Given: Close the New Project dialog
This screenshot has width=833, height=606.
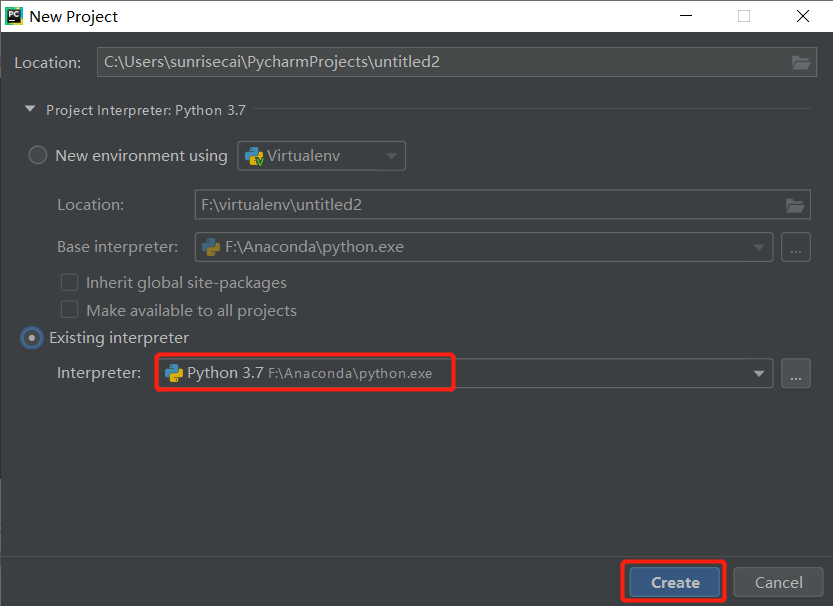Looking at the screenshot, I should (803, 16).
